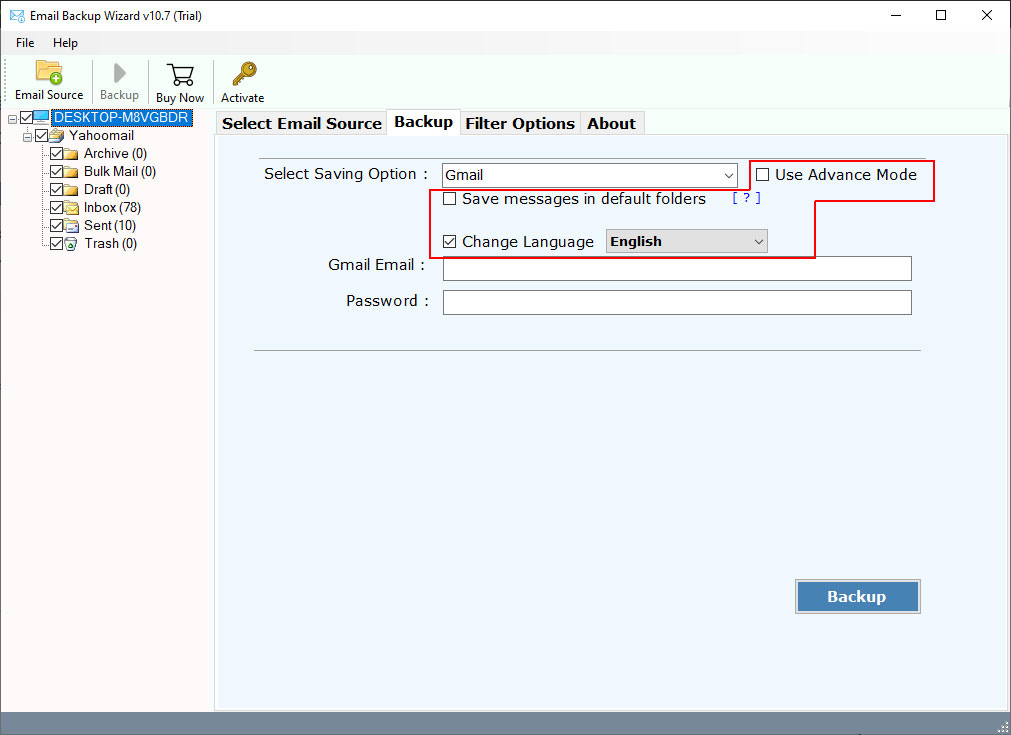The height and width of the screenshot is (735, 1011).
Task: Click the Archive folder icon
Action: (71, 153)
